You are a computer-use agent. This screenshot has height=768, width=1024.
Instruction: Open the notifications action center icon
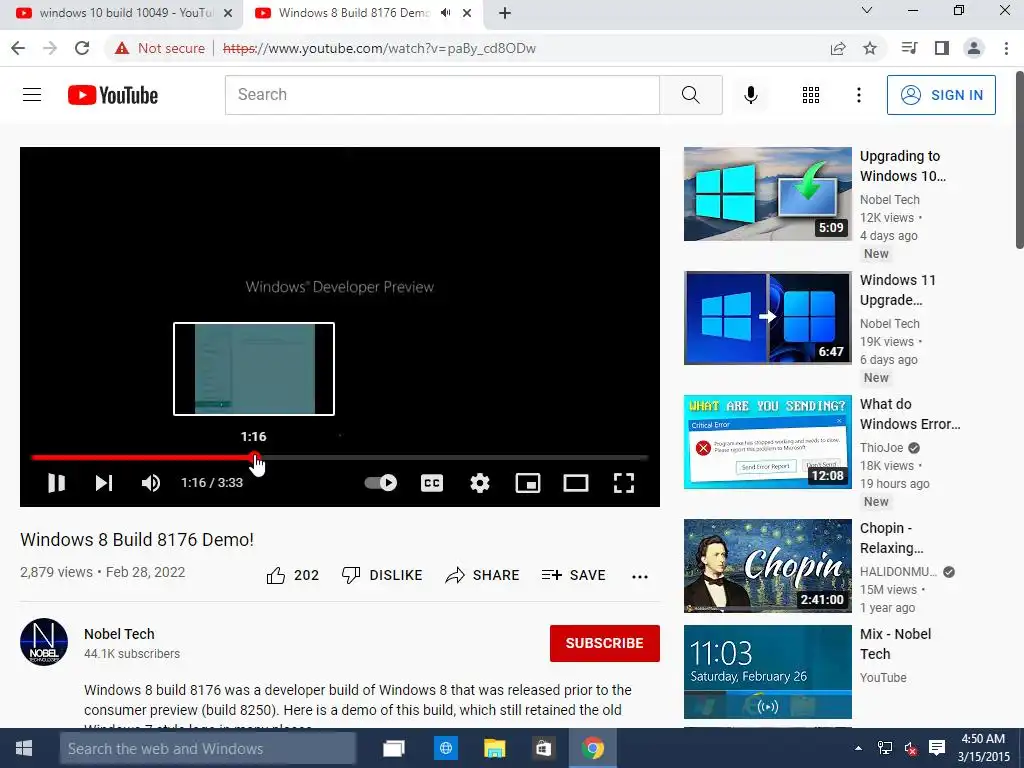[936, 748]
